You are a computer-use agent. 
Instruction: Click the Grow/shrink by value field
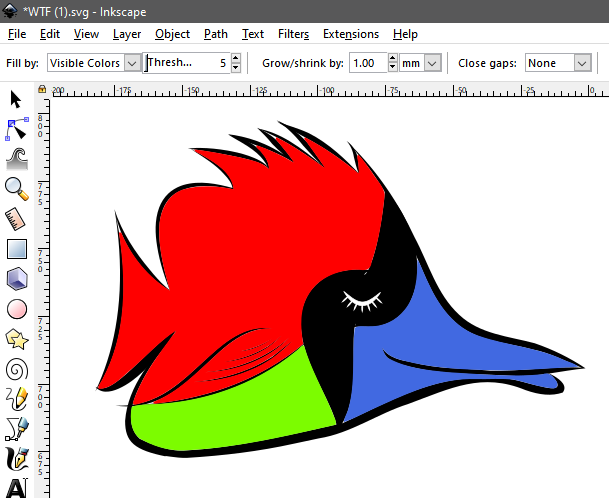pos(364,63)
